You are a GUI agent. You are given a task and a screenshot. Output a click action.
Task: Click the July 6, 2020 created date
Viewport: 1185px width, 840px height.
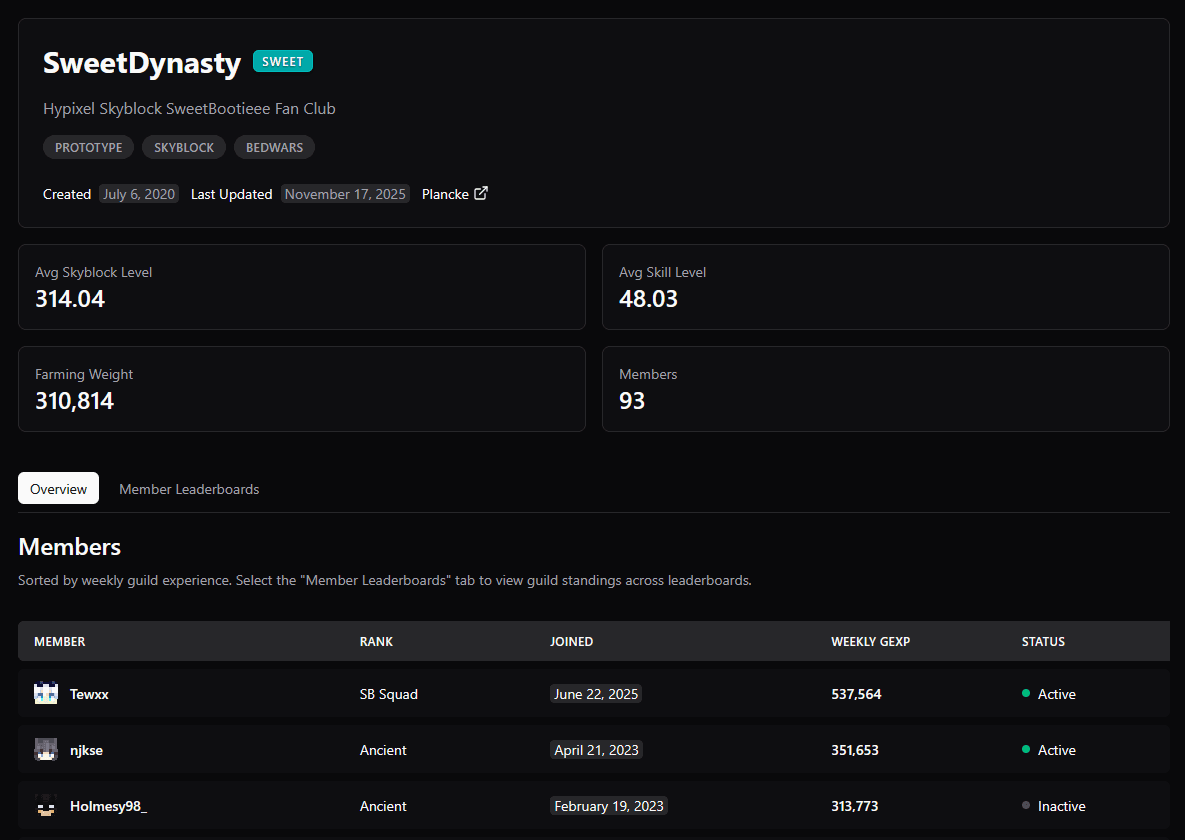click(x=139, y=194)
